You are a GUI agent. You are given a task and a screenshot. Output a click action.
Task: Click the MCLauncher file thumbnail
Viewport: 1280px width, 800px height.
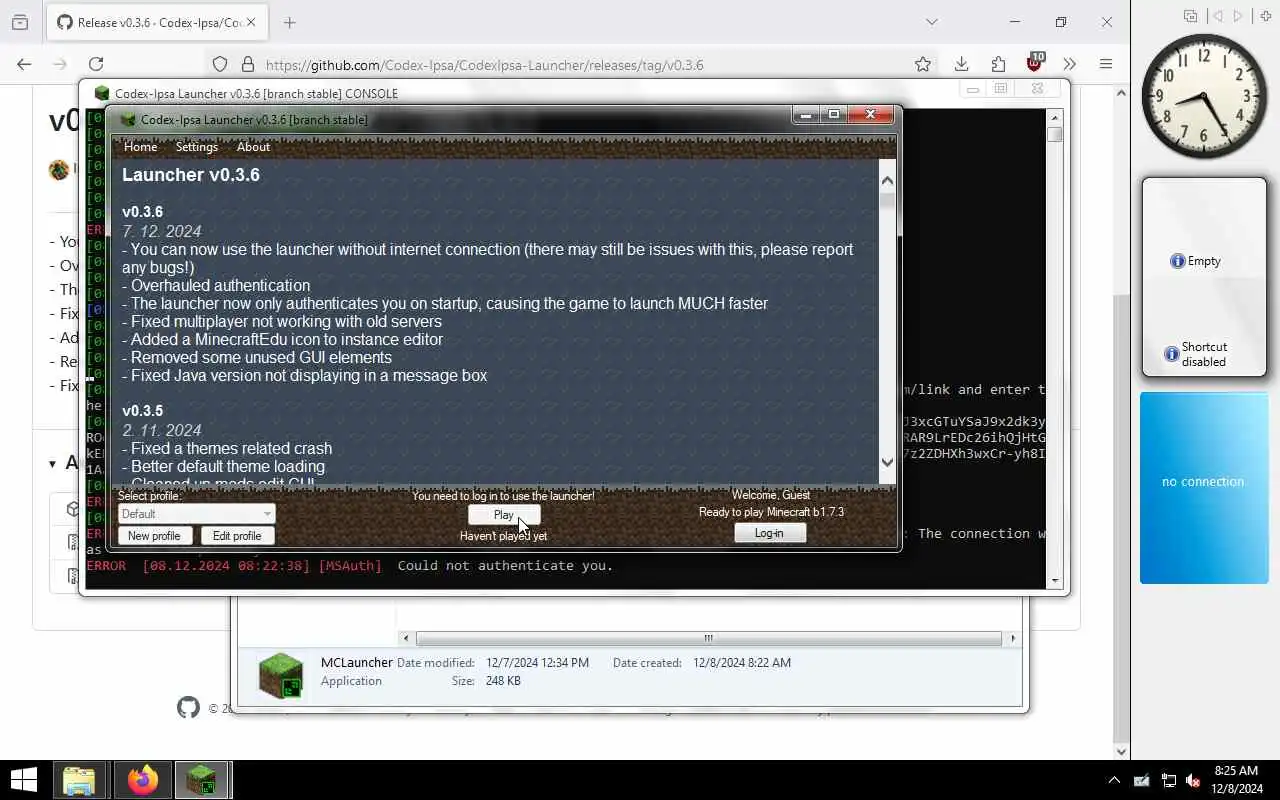[x=280, y=675]
